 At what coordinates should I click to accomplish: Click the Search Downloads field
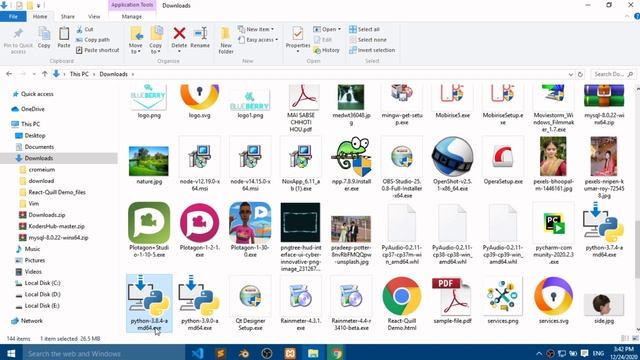(613, 74)
